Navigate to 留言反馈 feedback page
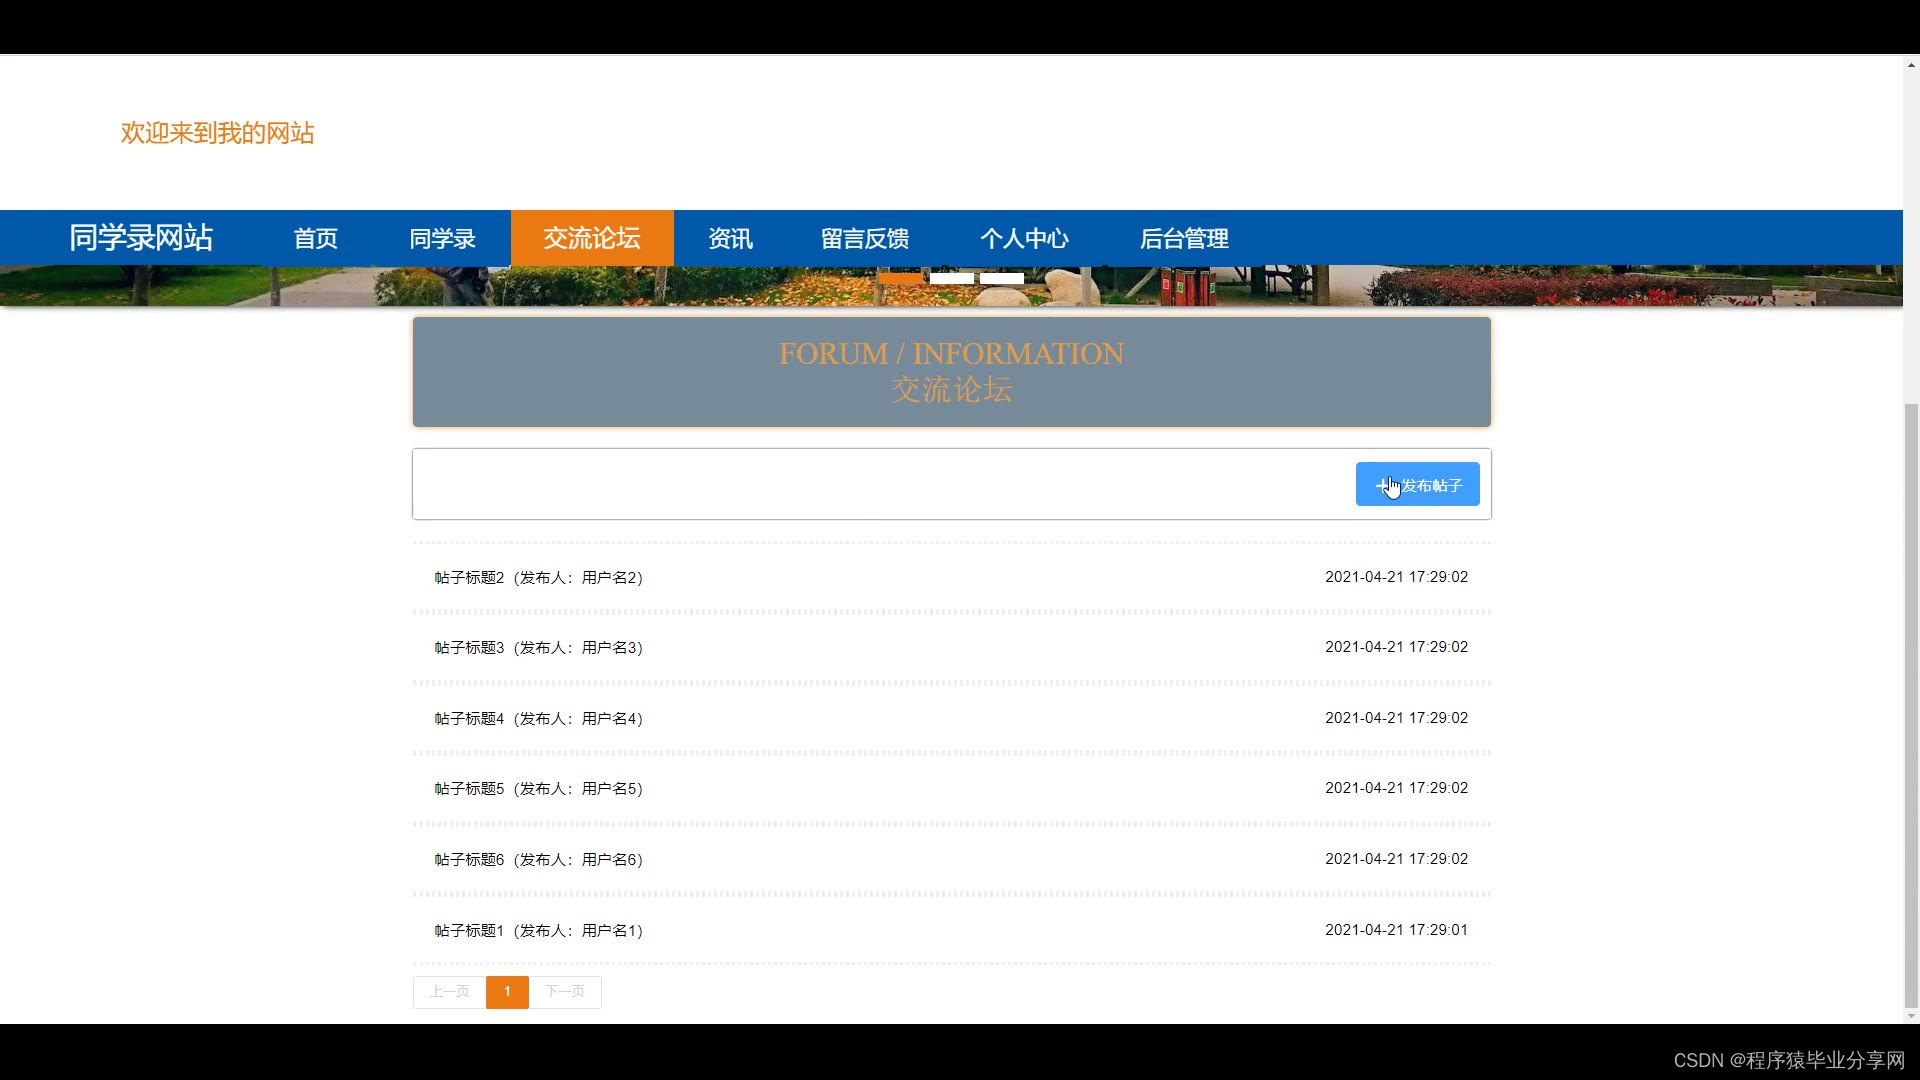Screen dimensions: 1920x1080 click(864, 239)
